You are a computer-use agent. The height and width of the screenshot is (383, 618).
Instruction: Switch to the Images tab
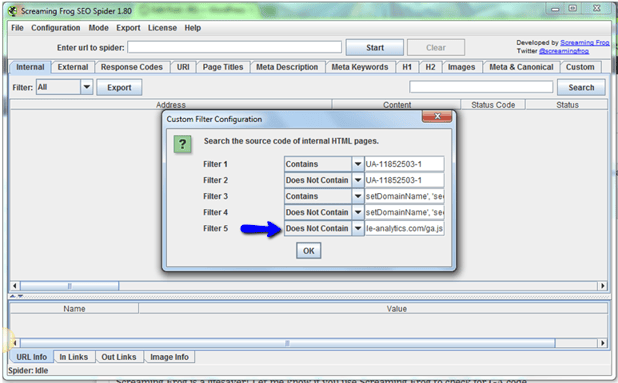(462, 67)
